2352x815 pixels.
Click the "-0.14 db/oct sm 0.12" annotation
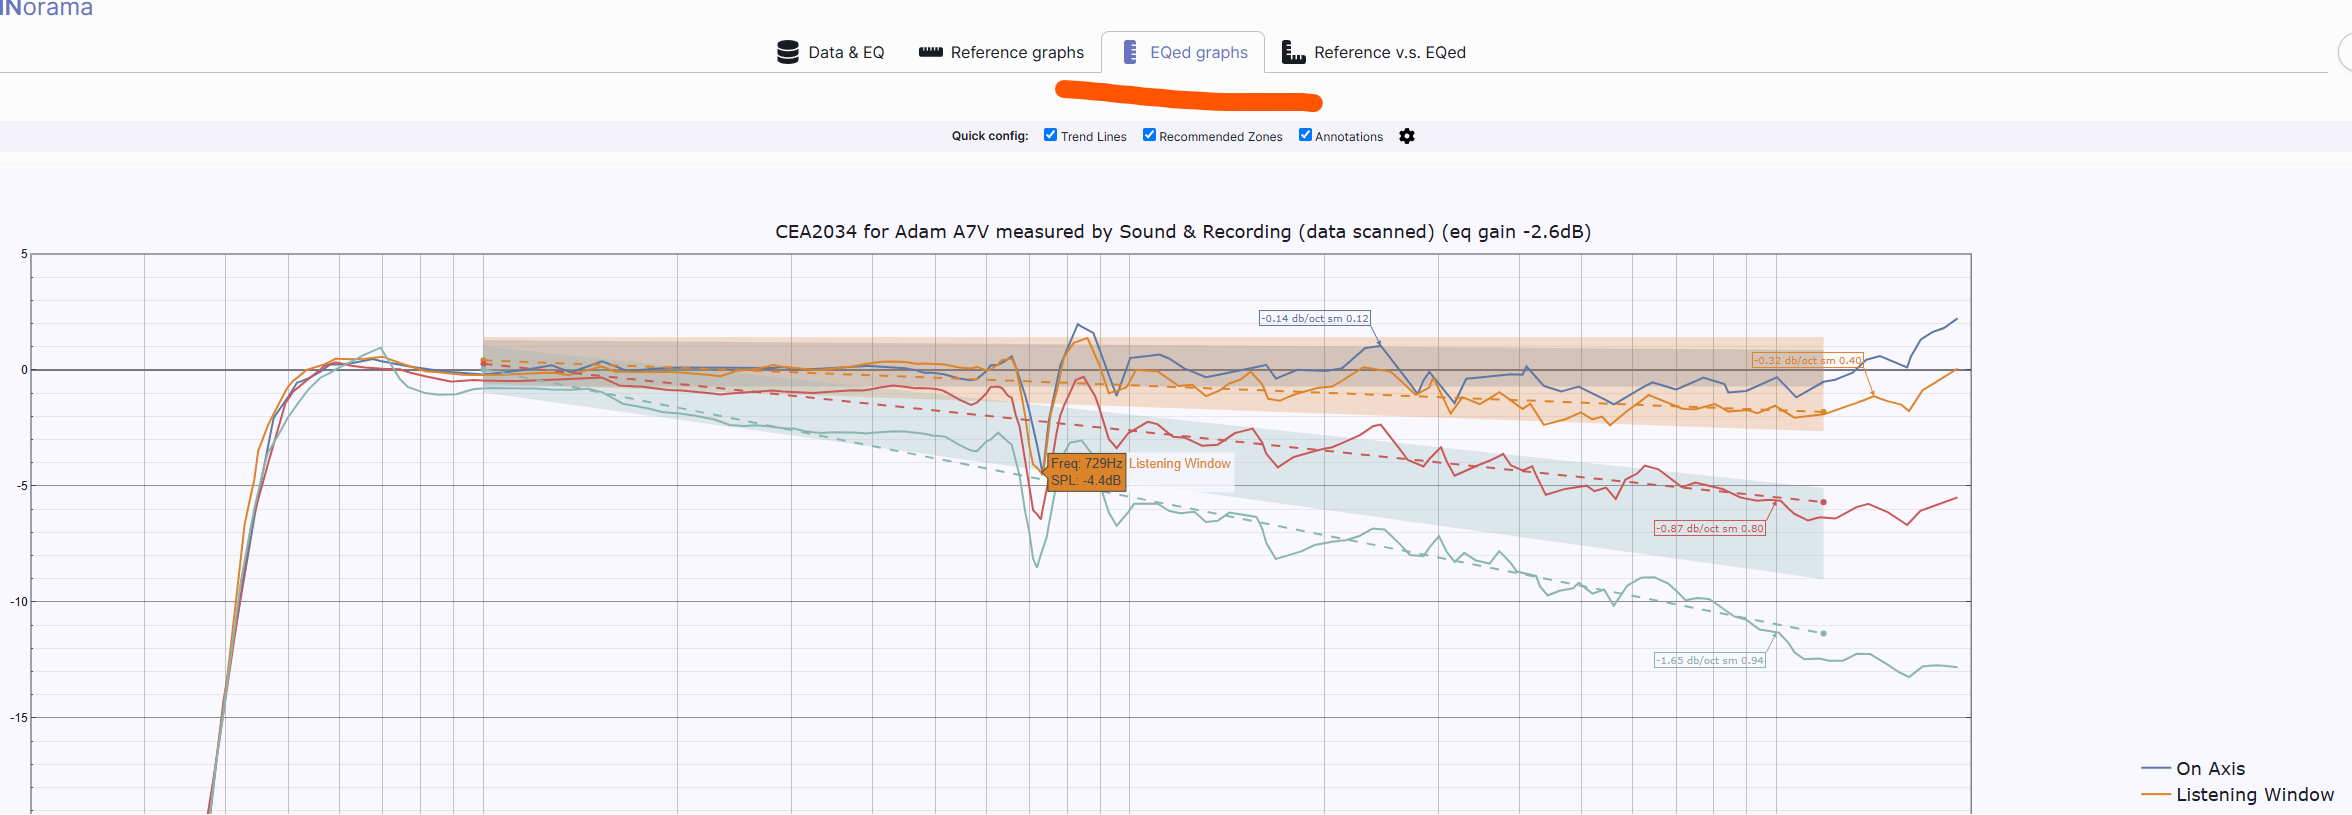pyautogui.click(x=1314, y=318)
